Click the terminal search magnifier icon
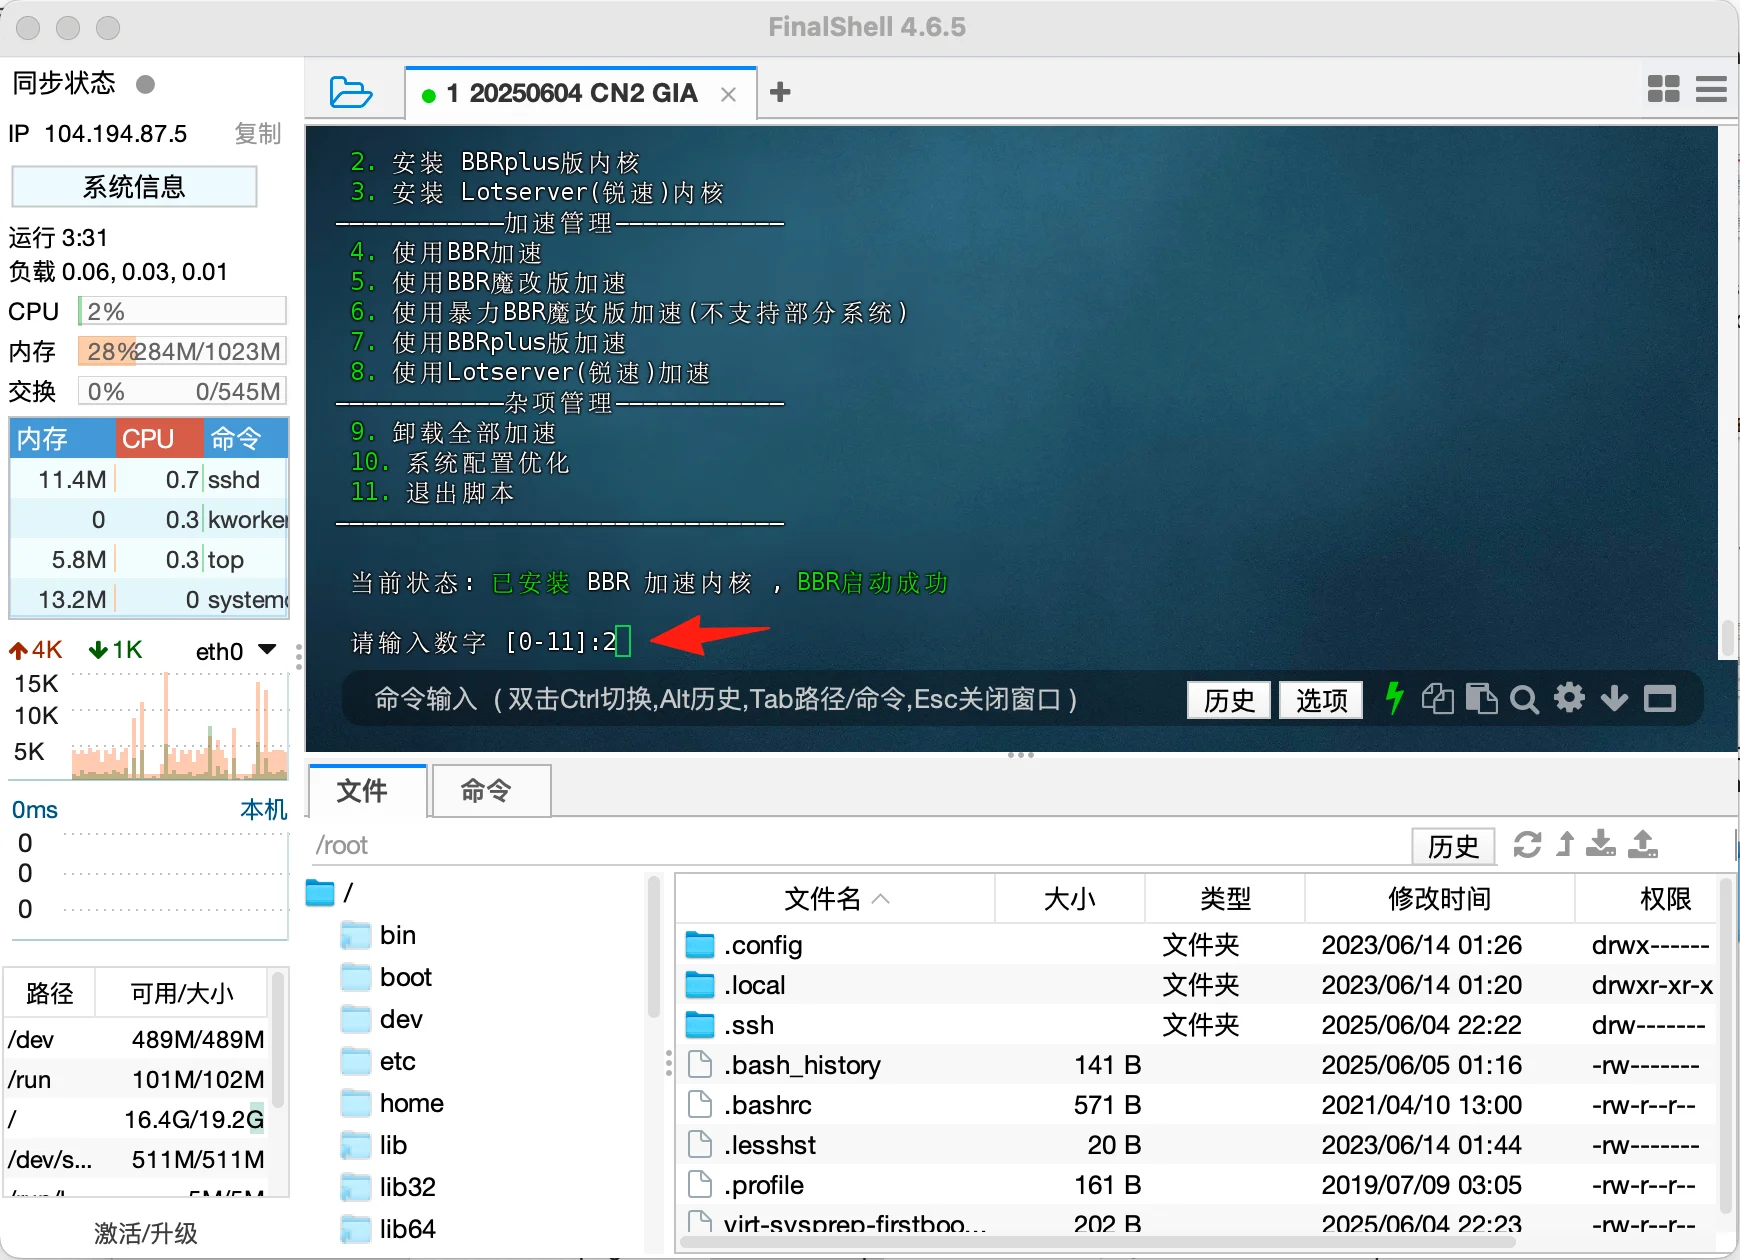Viewport: 1740px width, 1260px height. point(1523,699)
